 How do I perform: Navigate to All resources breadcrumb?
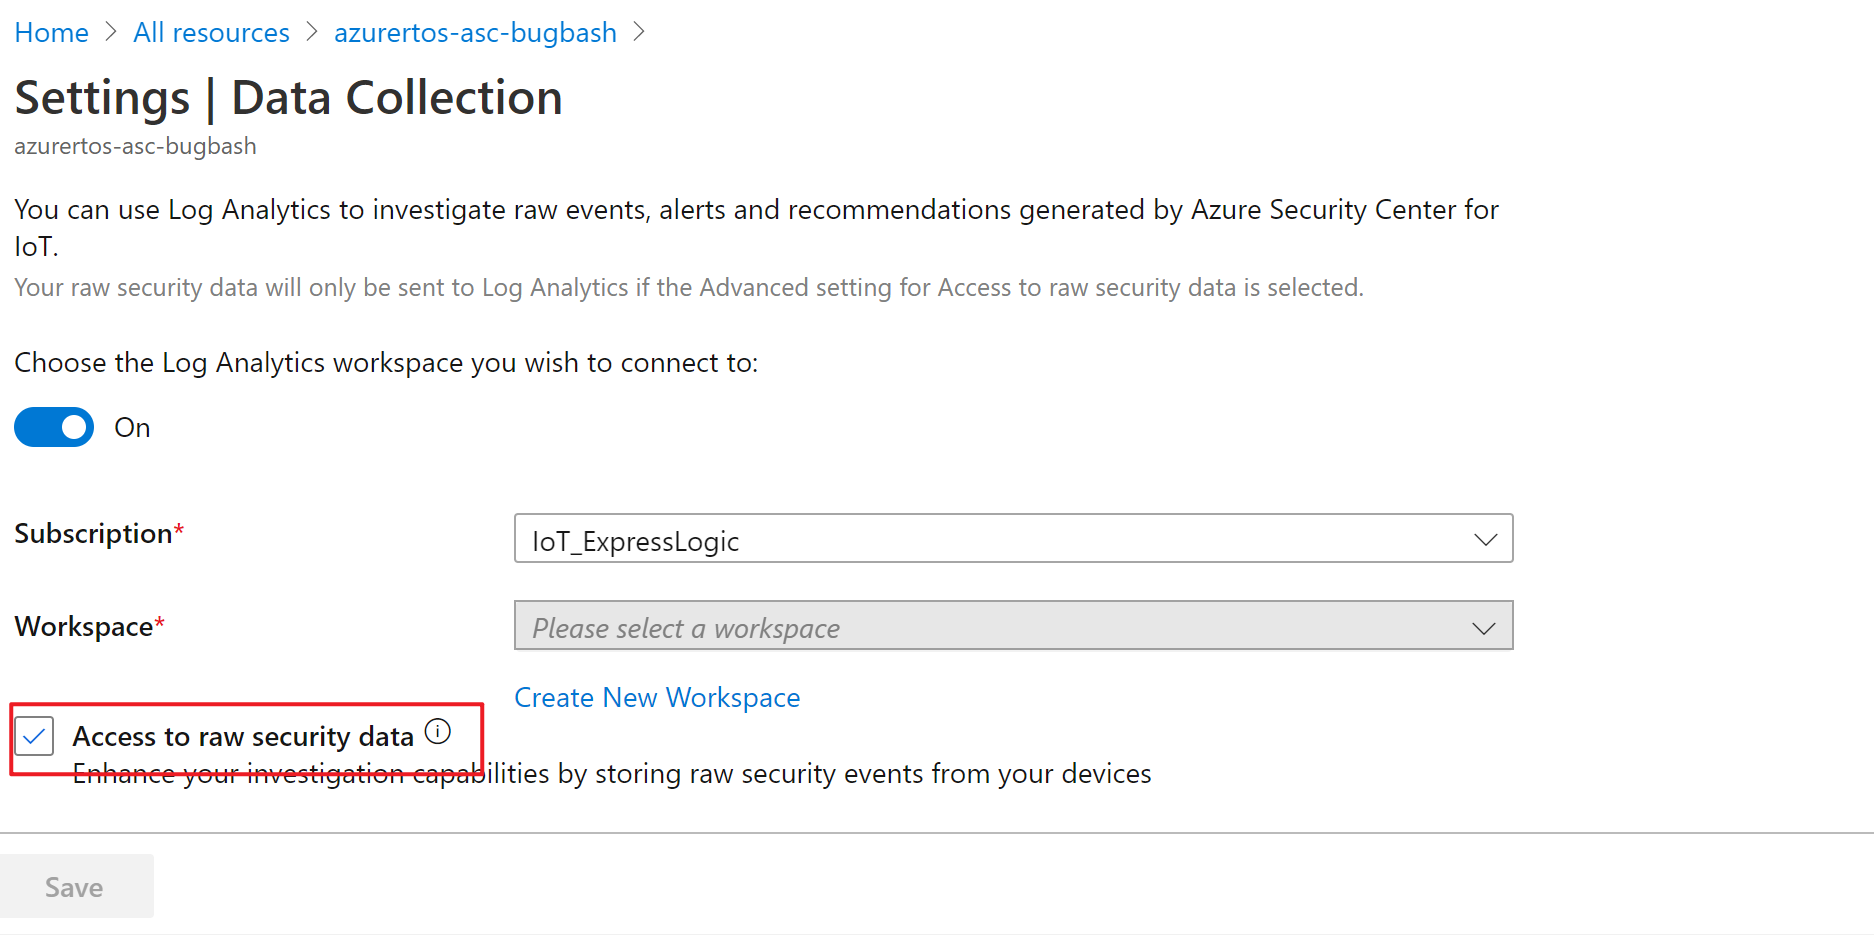[x=211, y=33]
